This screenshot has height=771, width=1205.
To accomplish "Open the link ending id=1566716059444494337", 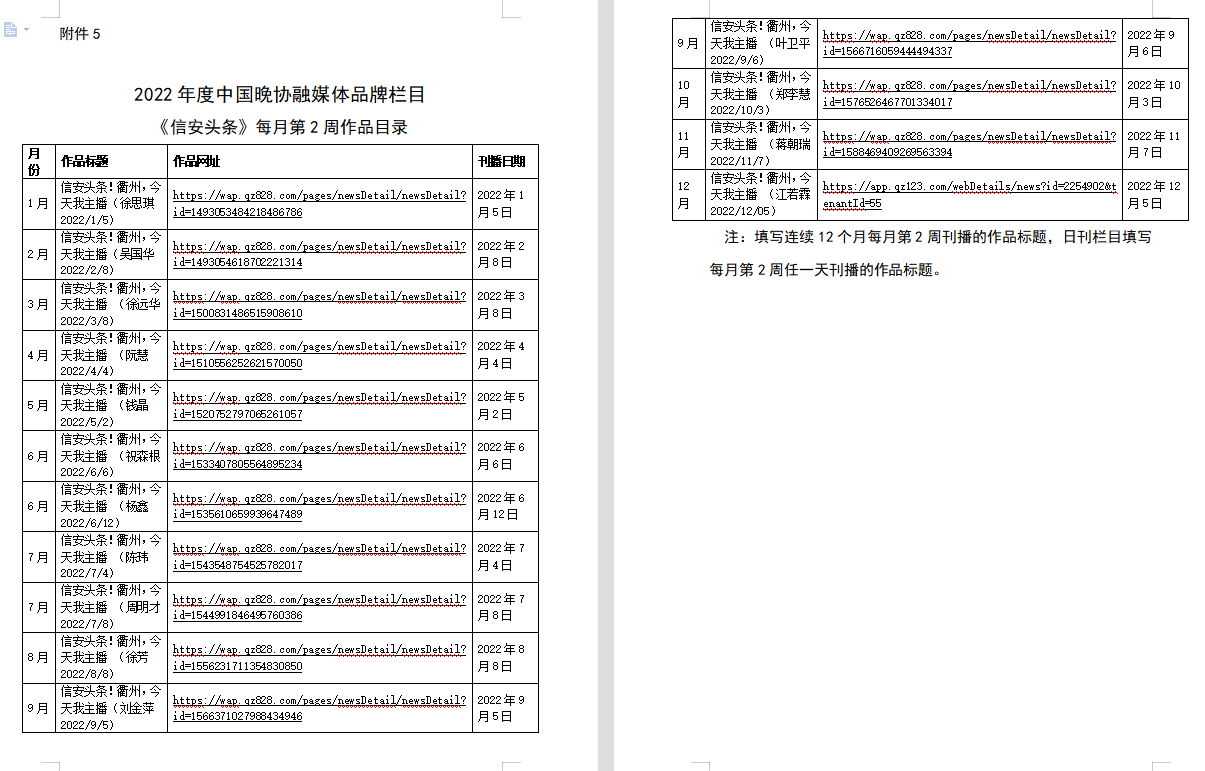I will pyautogui.click(x=969, y=43).
